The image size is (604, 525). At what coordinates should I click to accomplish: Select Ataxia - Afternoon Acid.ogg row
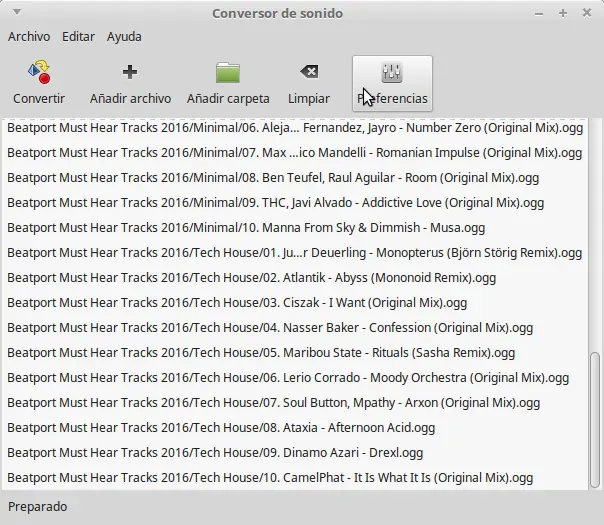[x=295, y=428]
